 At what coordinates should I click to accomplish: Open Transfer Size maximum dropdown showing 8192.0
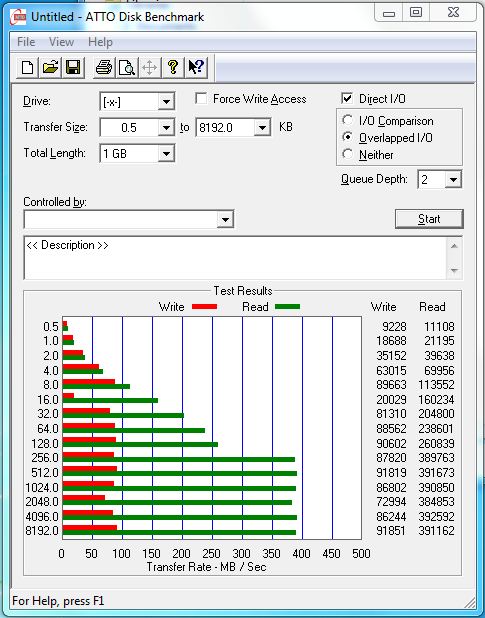[x=262, y=128]
